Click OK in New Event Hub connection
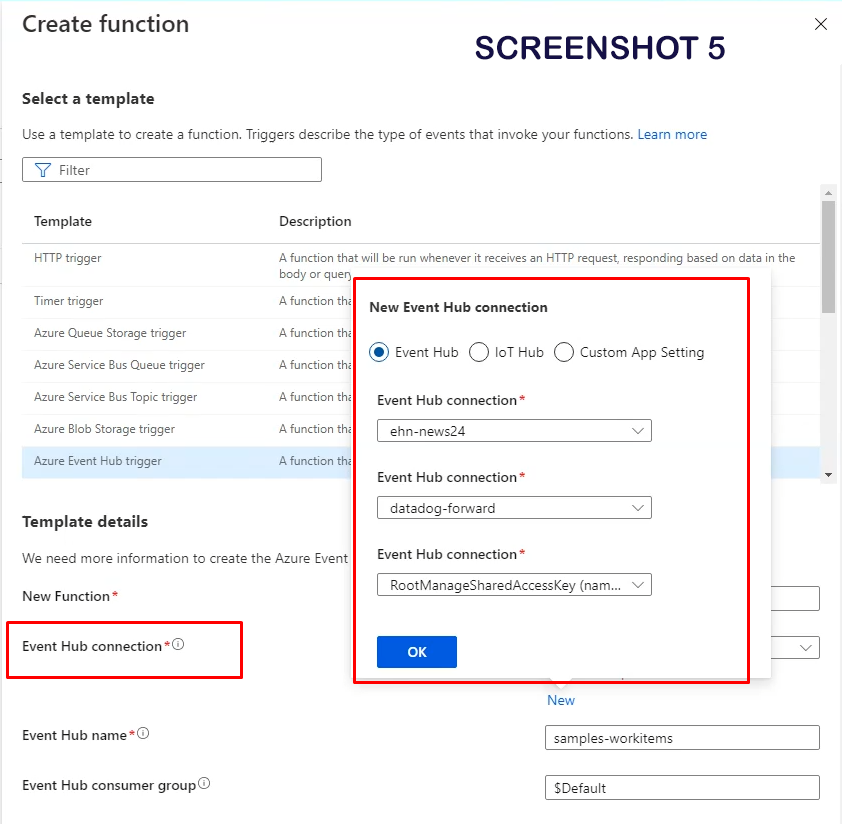Viewport: 842px width, 824px height. click(x=417, y=652)
